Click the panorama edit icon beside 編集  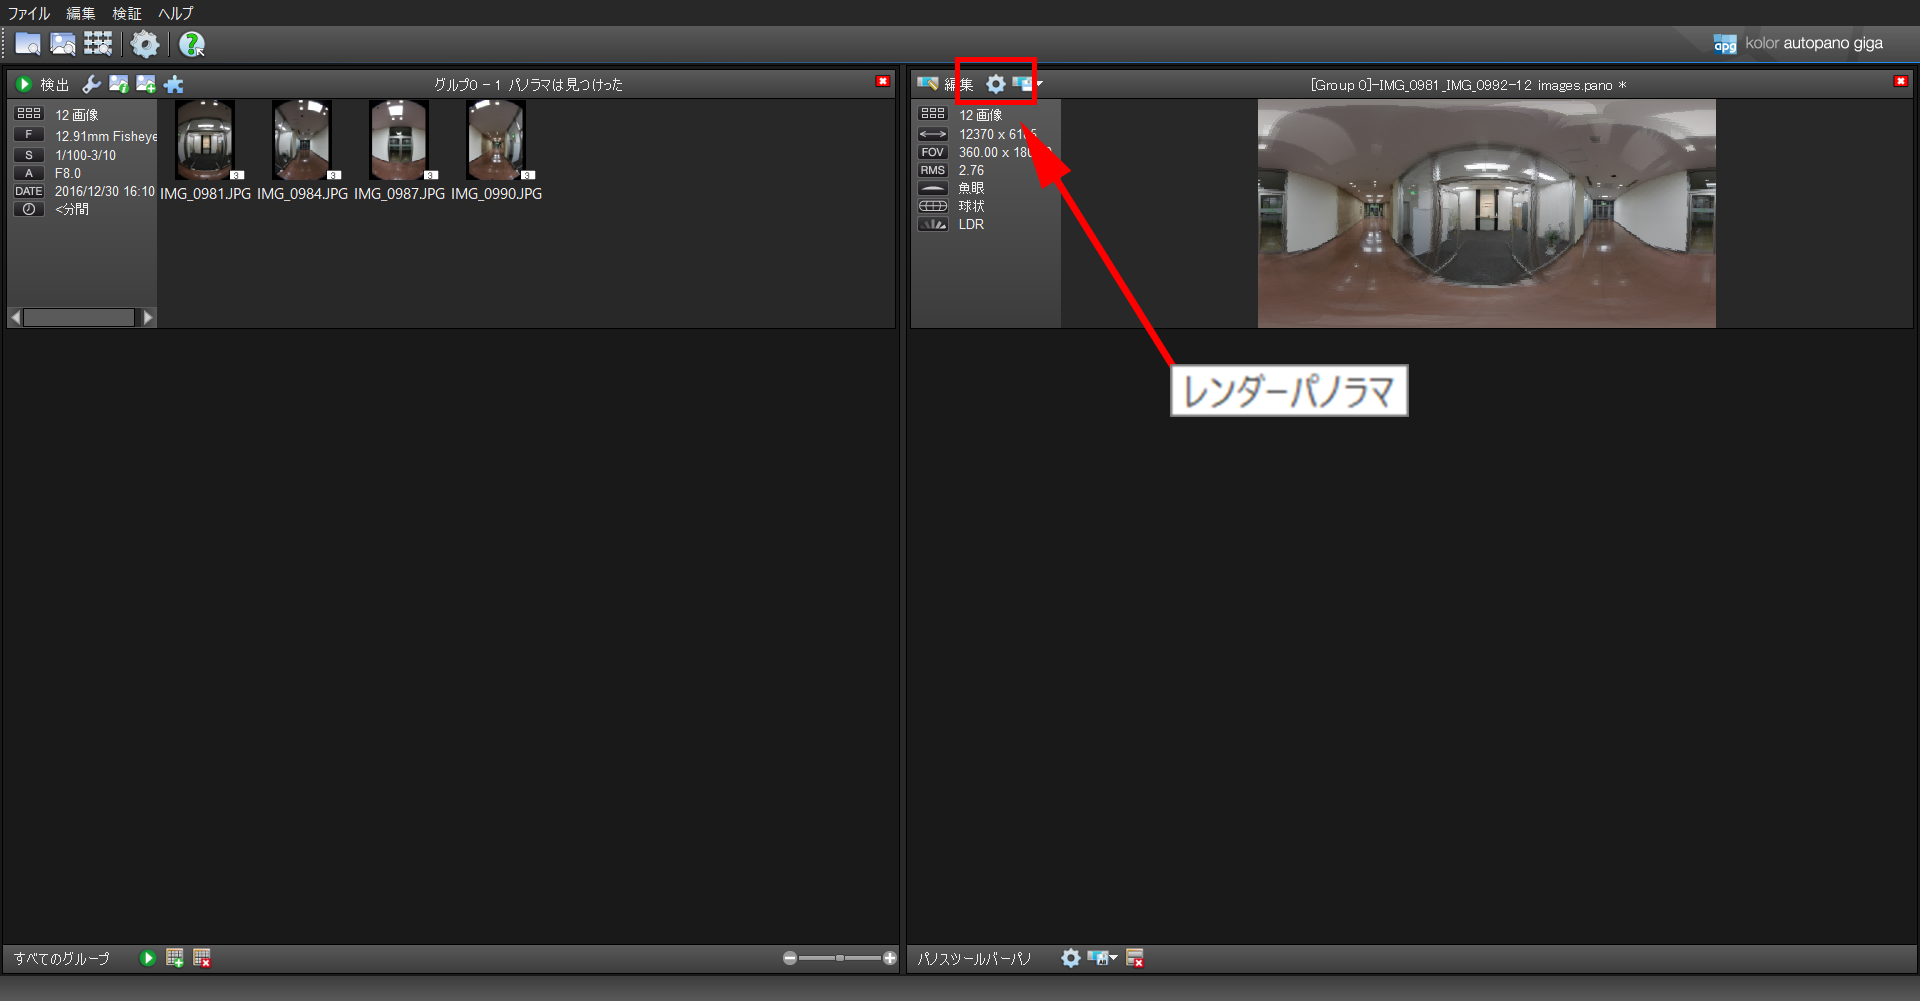click(928, 84)
